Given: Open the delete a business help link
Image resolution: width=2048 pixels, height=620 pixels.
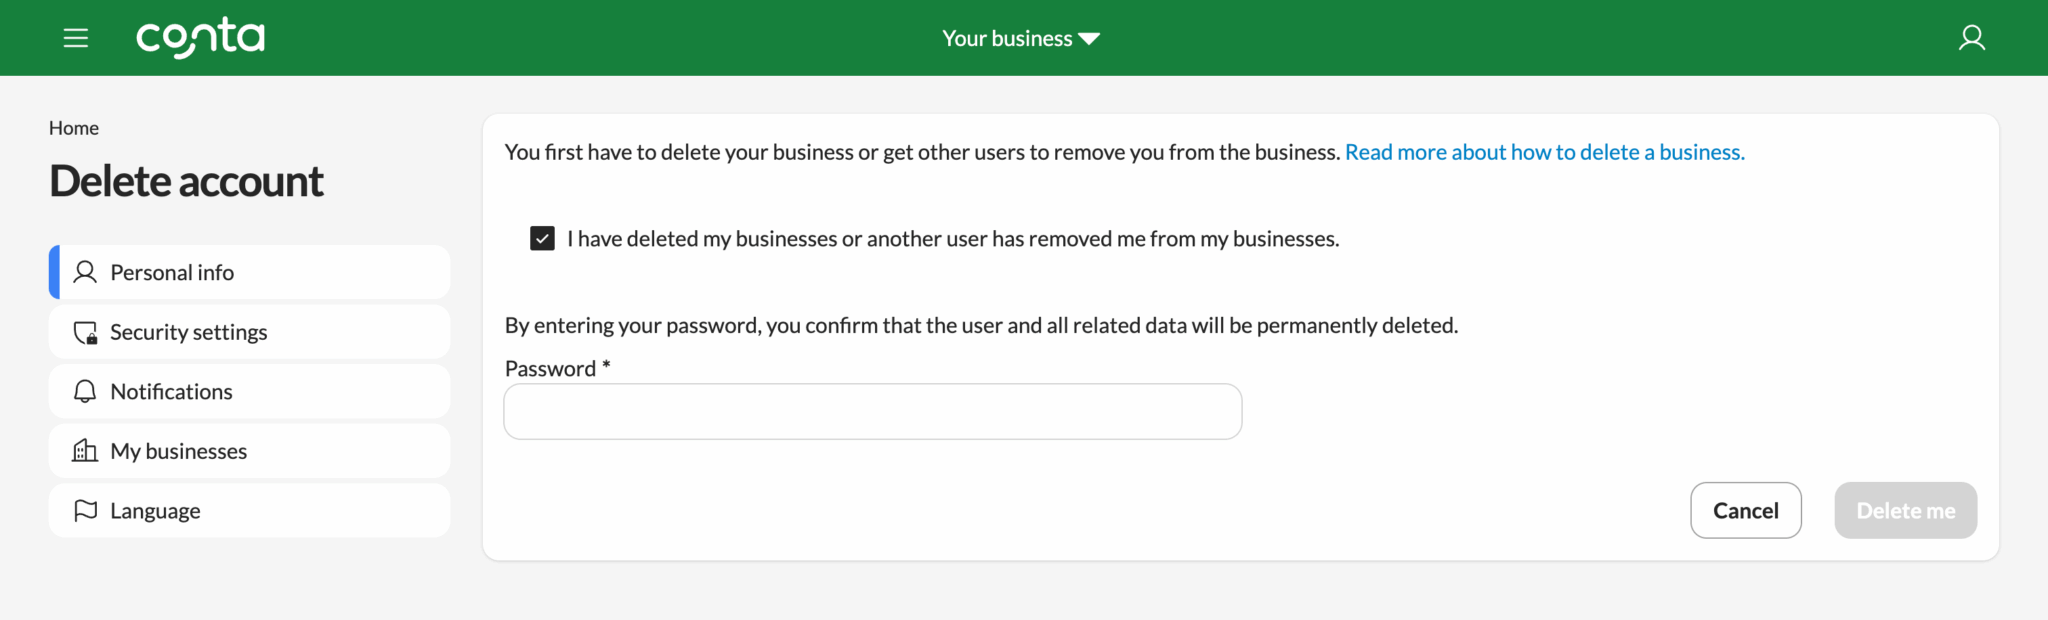Looking at the screenshot, I should click(x=1544, y=152).
